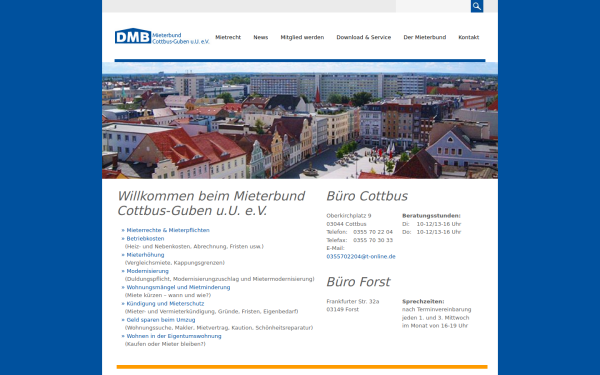Click the DMB Mieterbund logo
600x375 pixels.
point(162,36)
